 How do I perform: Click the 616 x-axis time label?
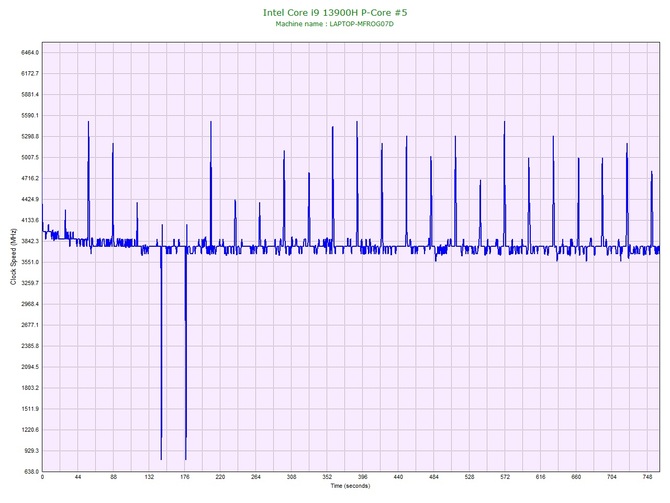[x=541, y=477]
